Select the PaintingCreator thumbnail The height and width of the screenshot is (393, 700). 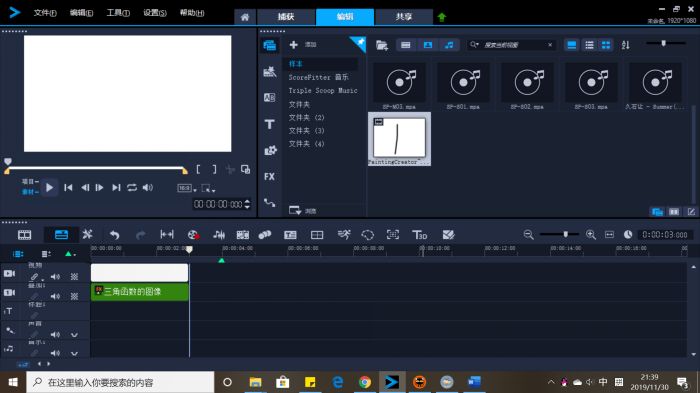(399, 139)
